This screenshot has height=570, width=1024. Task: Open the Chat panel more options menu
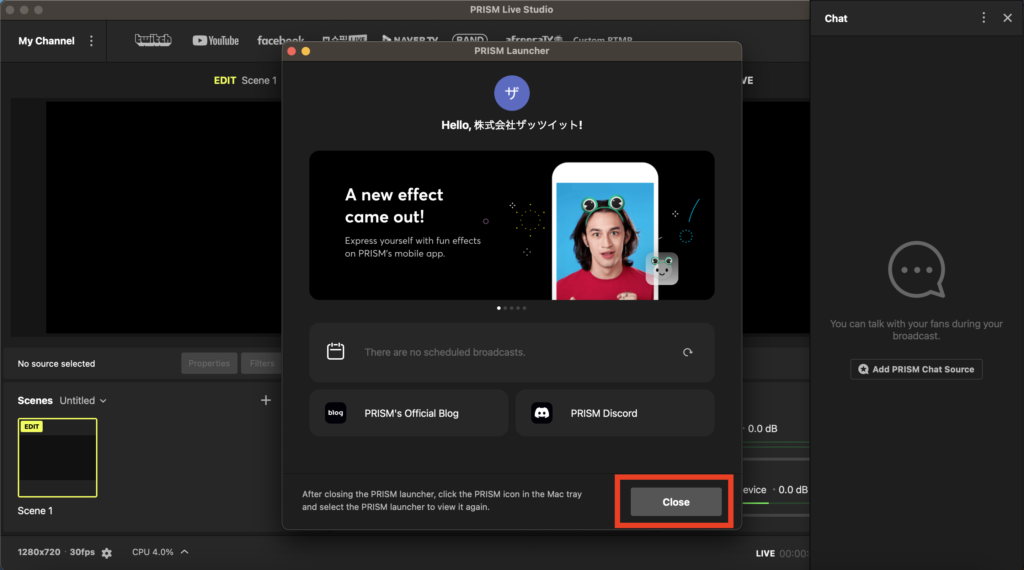(x=984, y=18)
